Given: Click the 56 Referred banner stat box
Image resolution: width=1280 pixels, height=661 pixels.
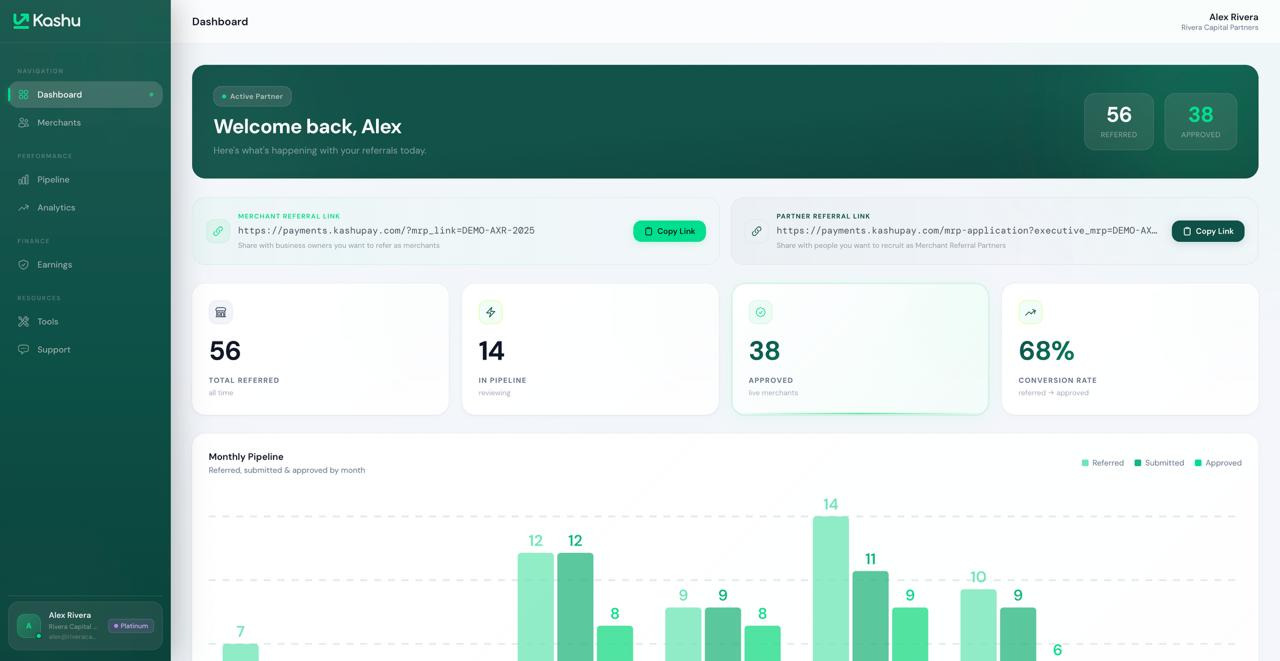Looking at the screenshot, I should 1119,122.
